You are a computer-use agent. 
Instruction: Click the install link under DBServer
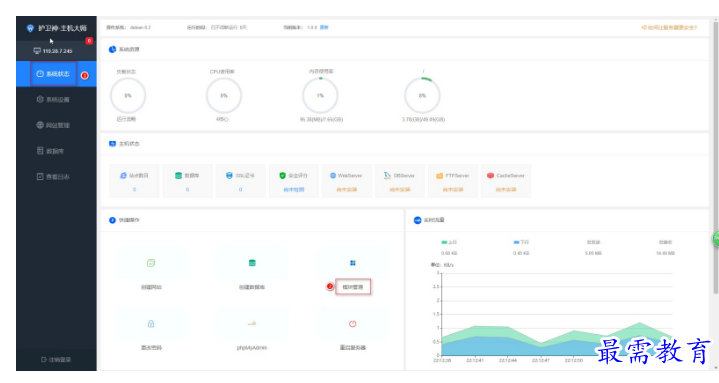coord(400,189)
